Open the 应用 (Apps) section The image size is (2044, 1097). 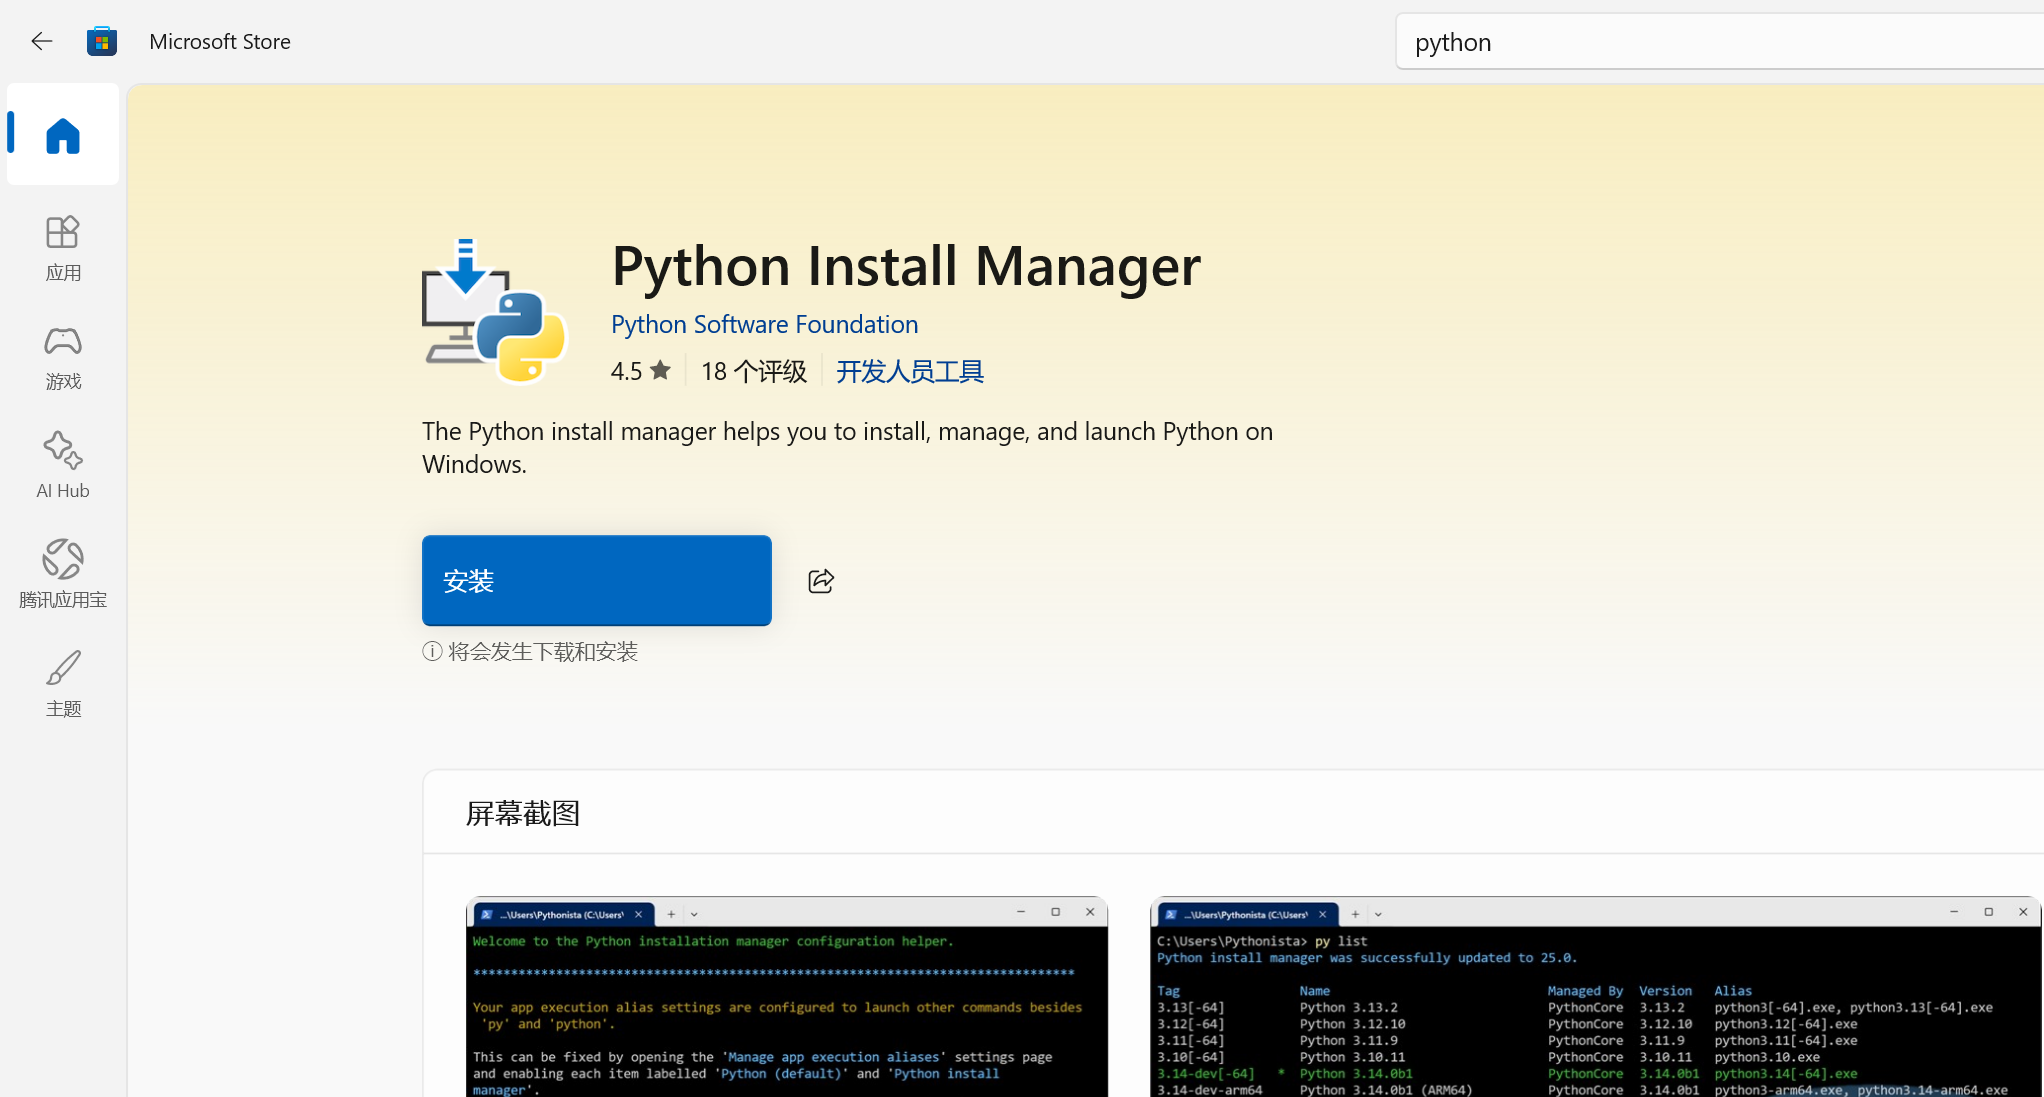62,248
